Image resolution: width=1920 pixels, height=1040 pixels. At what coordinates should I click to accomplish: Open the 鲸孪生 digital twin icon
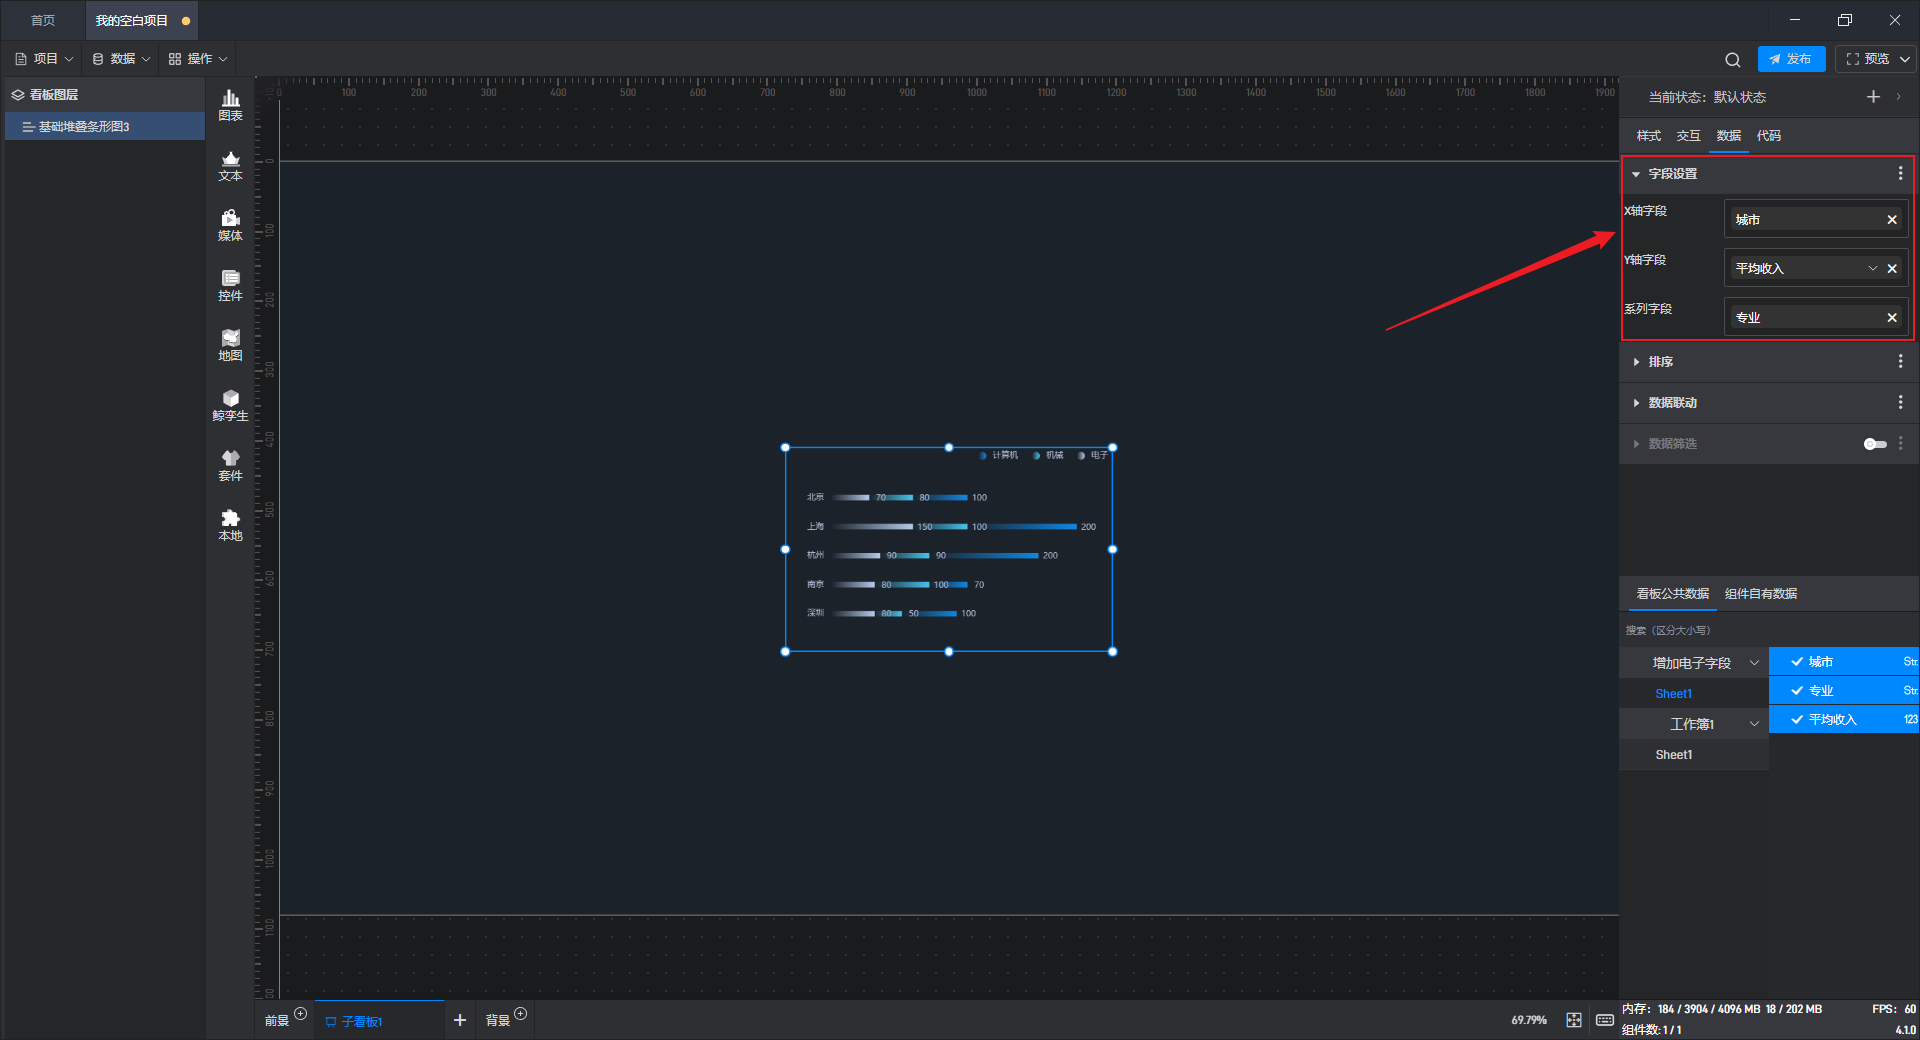230,405
